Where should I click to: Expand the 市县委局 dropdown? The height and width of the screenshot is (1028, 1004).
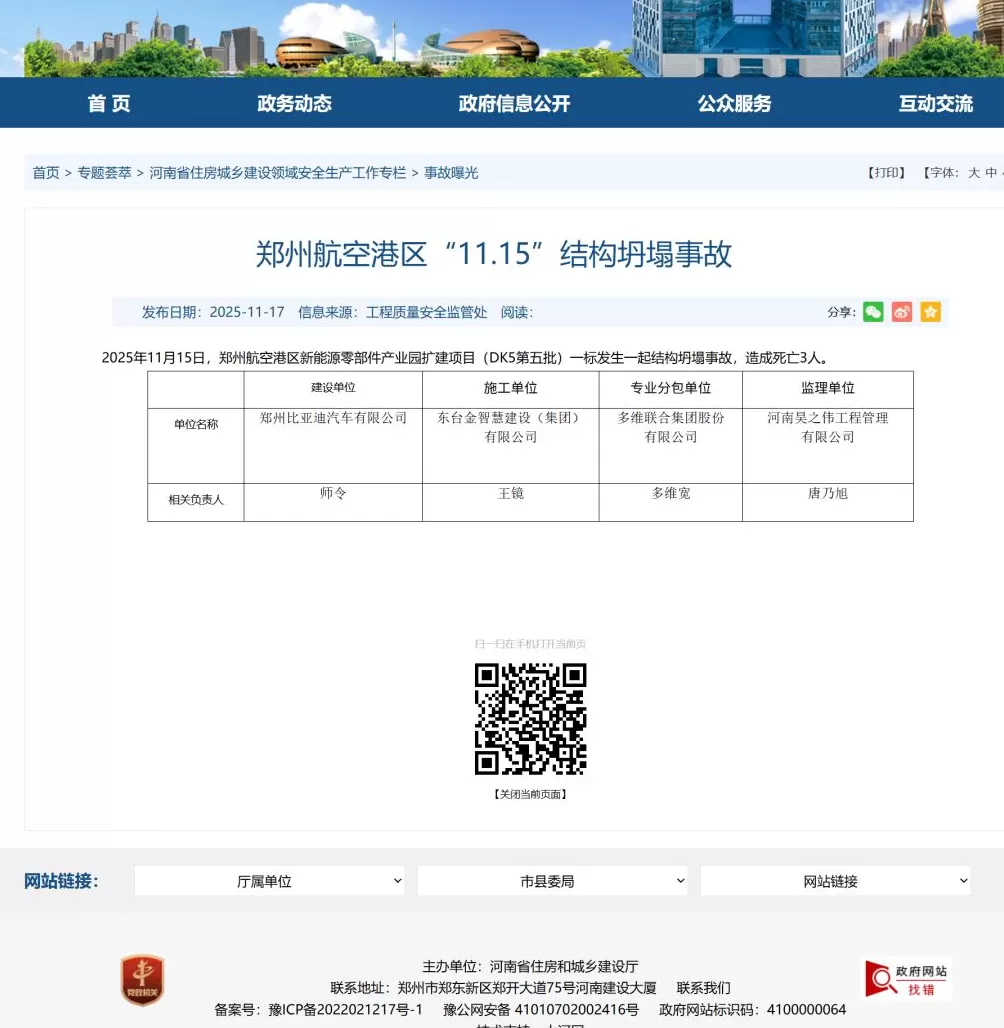pyautogui.click(x=553, y=881)
